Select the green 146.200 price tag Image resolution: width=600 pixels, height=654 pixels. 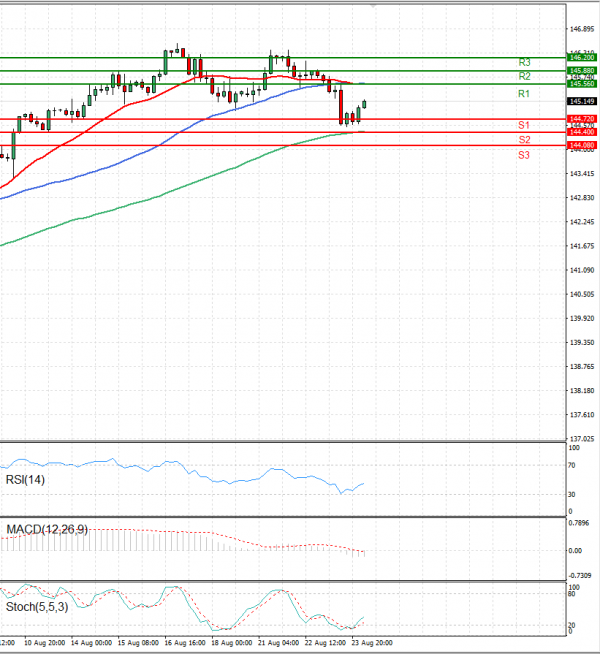[582, 58]
